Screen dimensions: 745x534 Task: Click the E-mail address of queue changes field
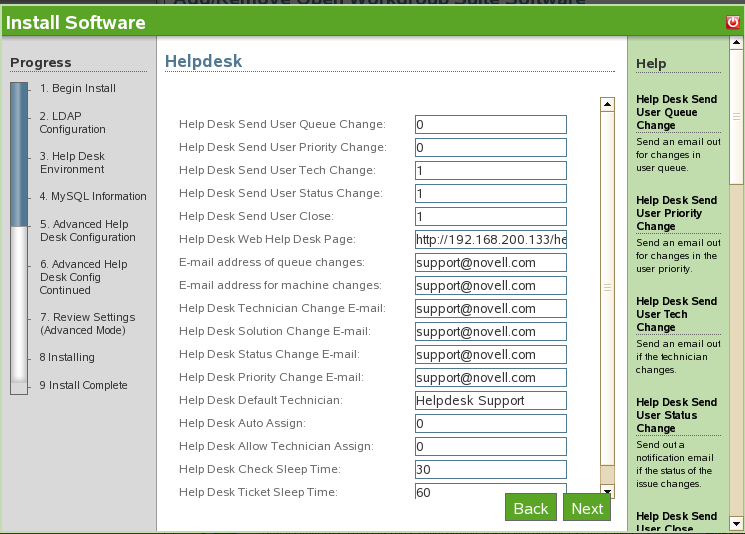(x=490, y=263)
